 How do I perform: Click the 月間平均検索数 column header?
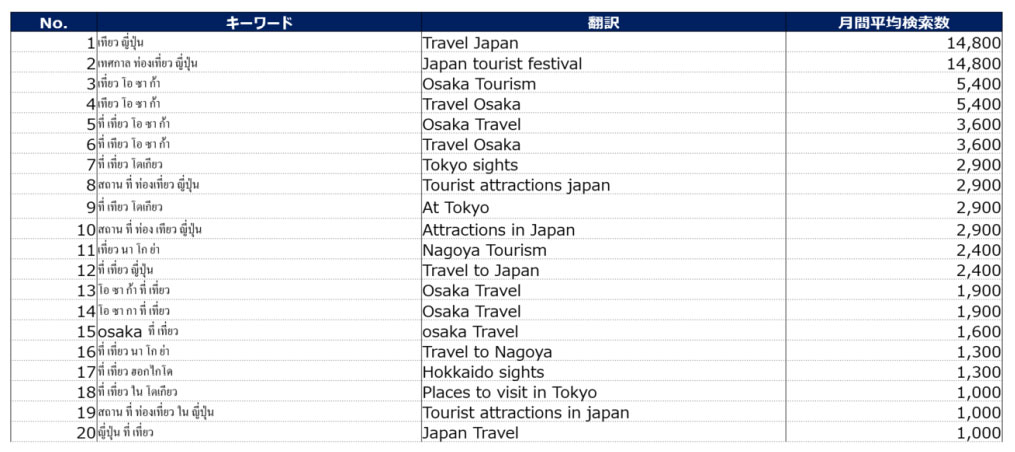coord(895,23)
